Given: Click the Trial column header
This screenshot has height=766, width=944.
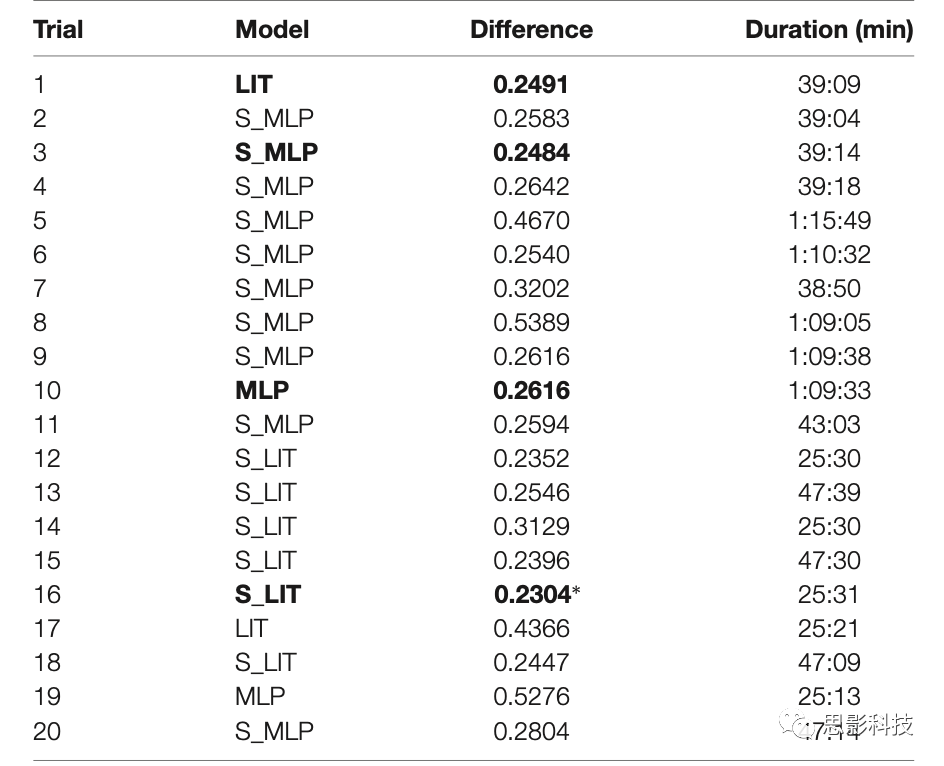Looking at the screenshot, I should (59, 29).
